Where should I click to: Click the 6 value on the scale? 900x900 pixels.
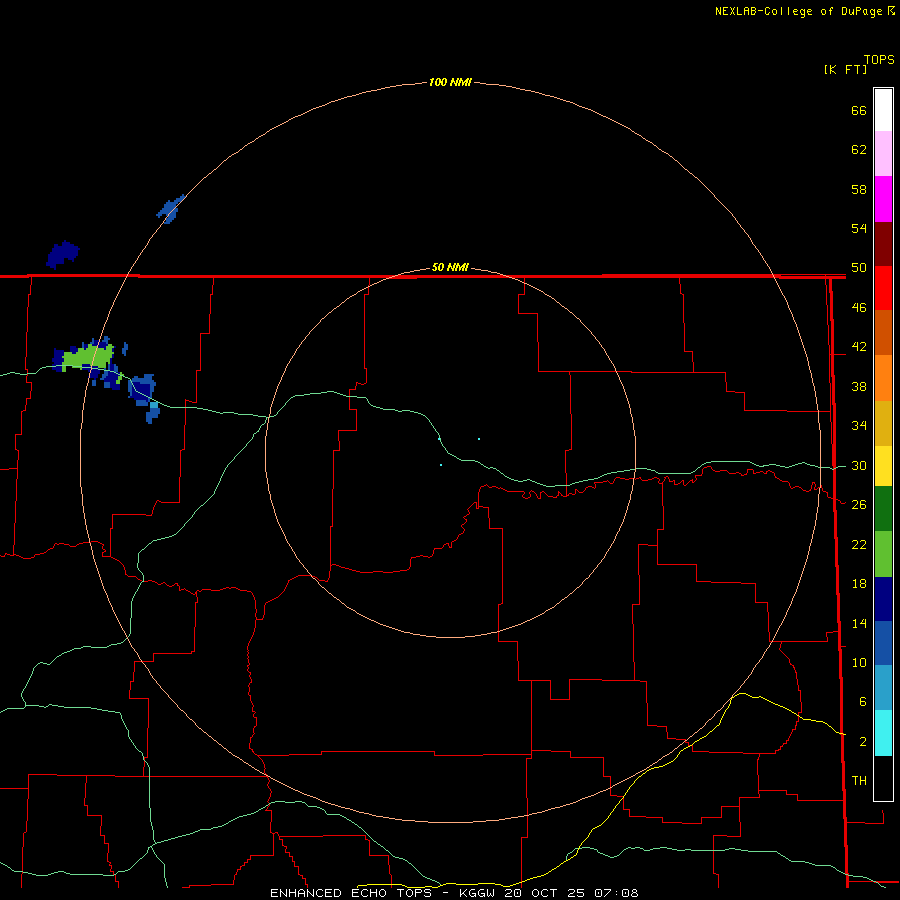862,702
